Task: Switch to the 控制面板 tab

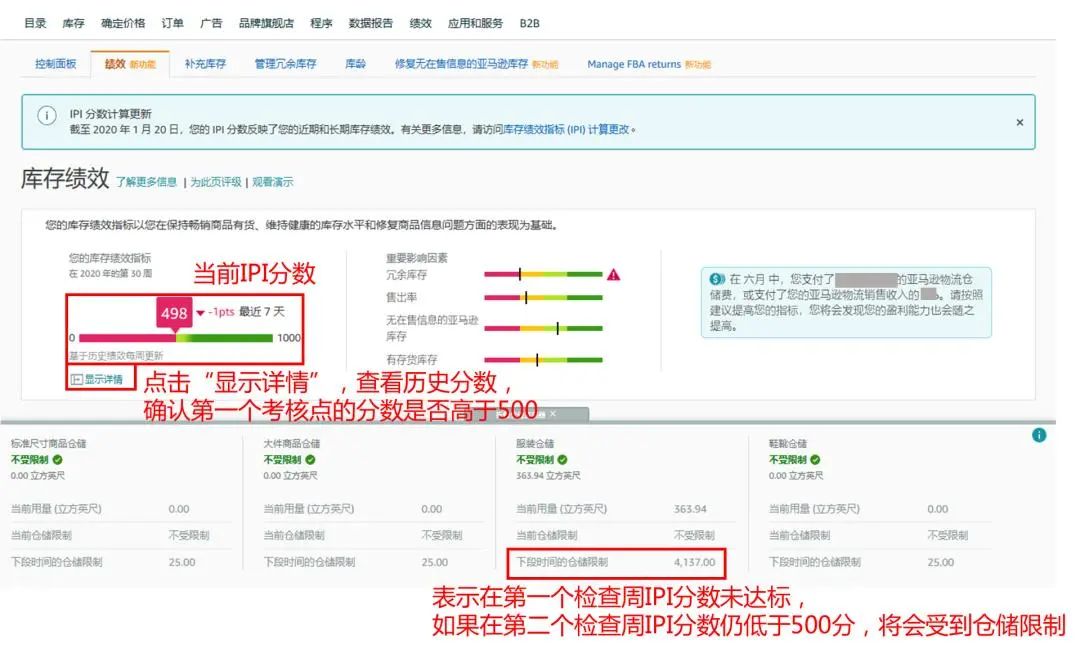Action: pyautogui.click(x=56, y=63)
